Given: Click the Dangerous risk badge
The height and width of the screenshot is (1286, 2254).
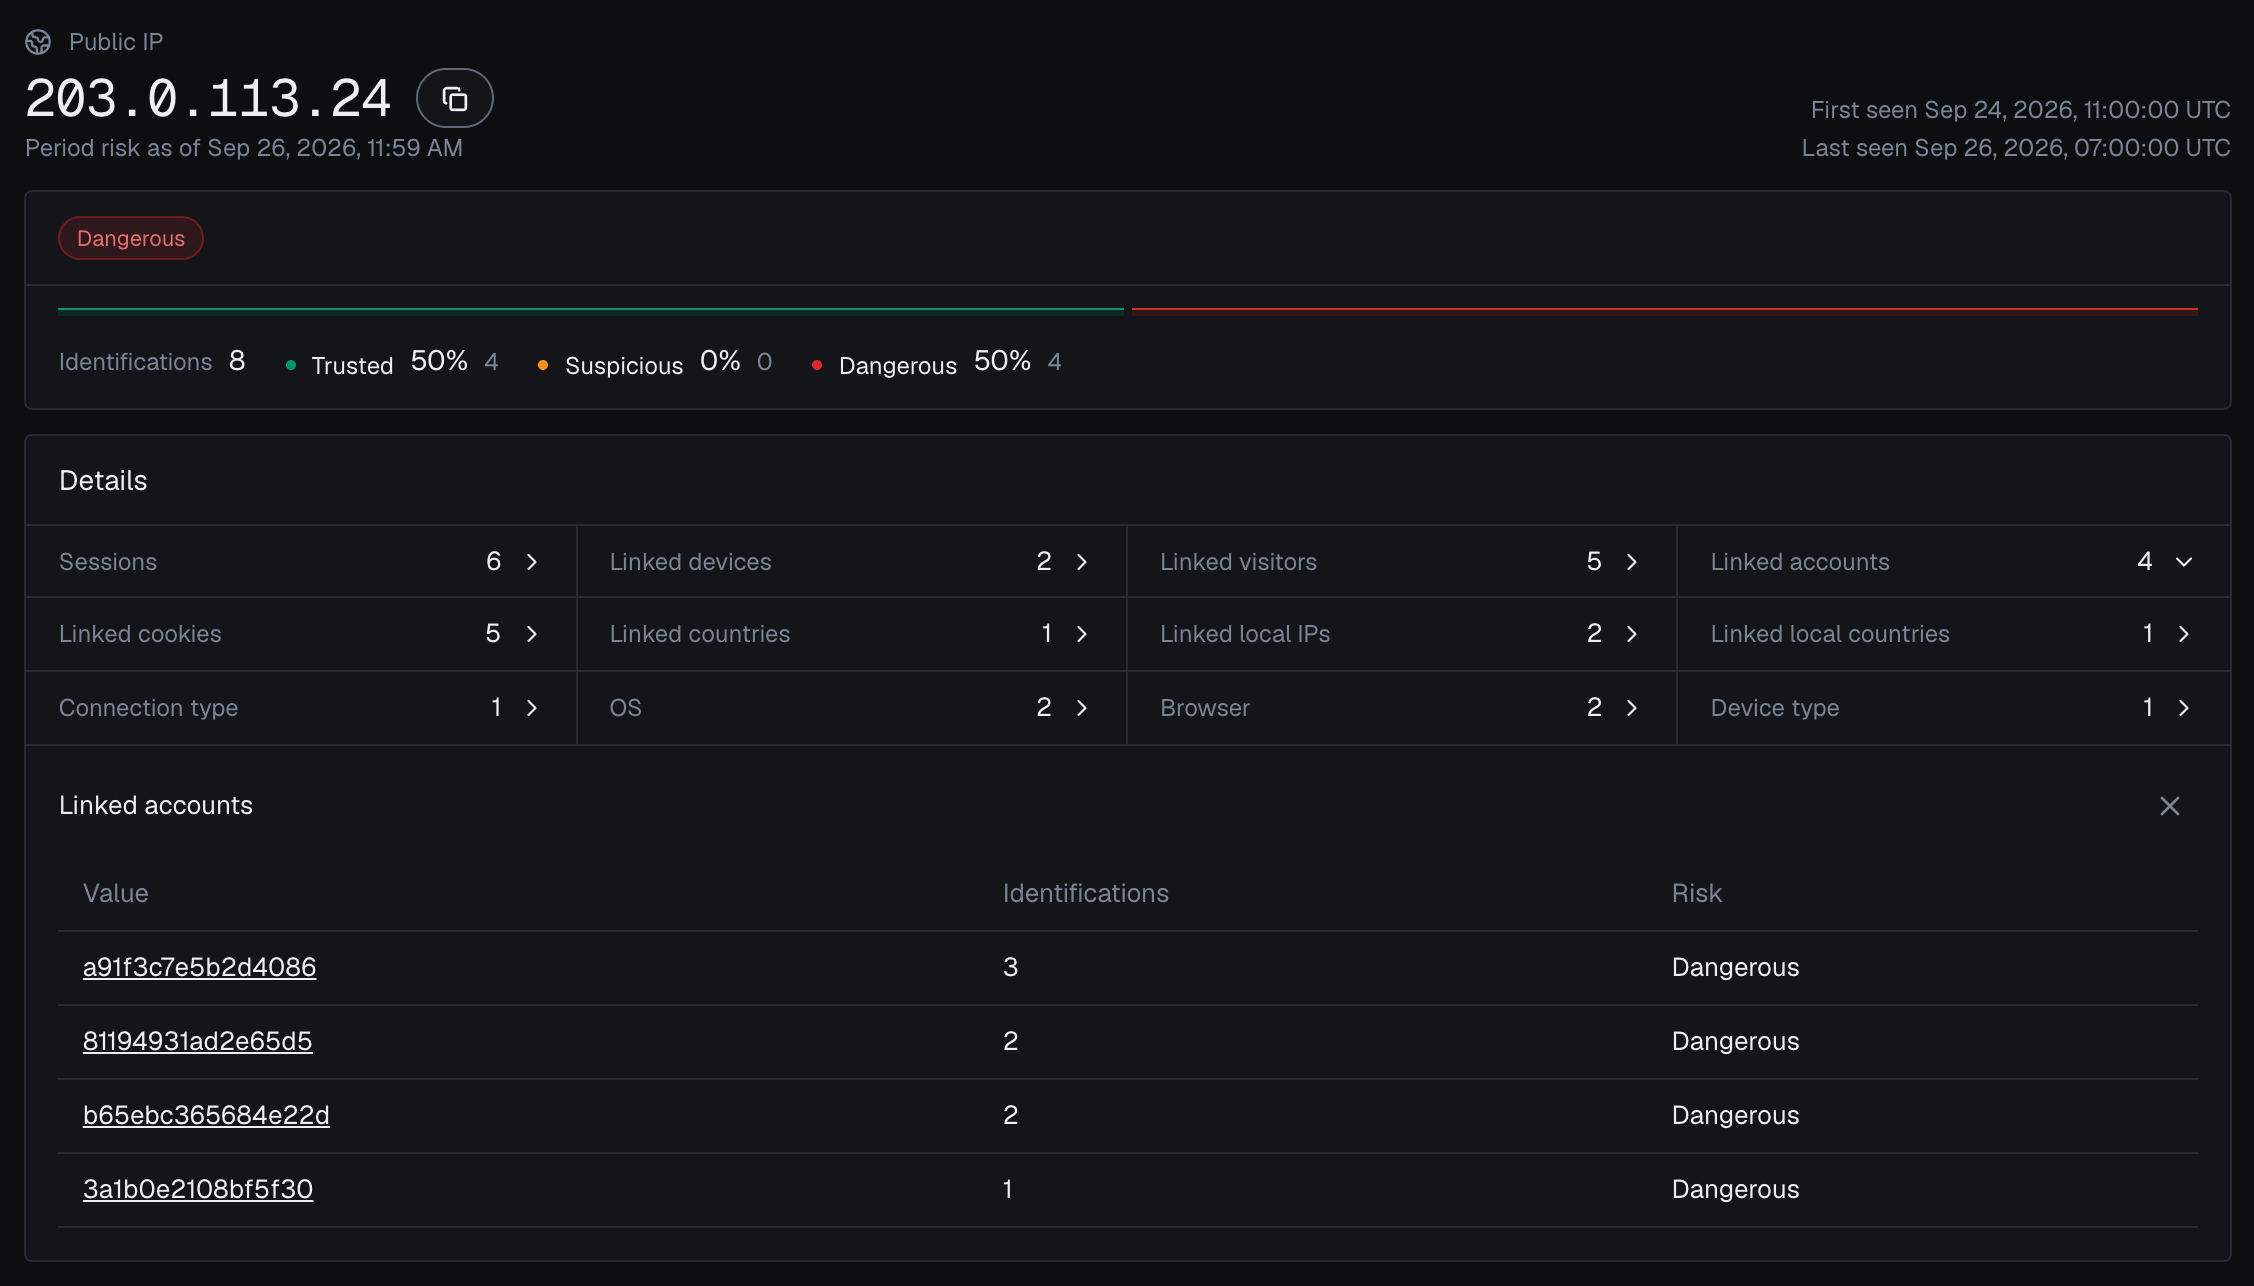Looking at the screenshot, I should [x=131, y=238].
